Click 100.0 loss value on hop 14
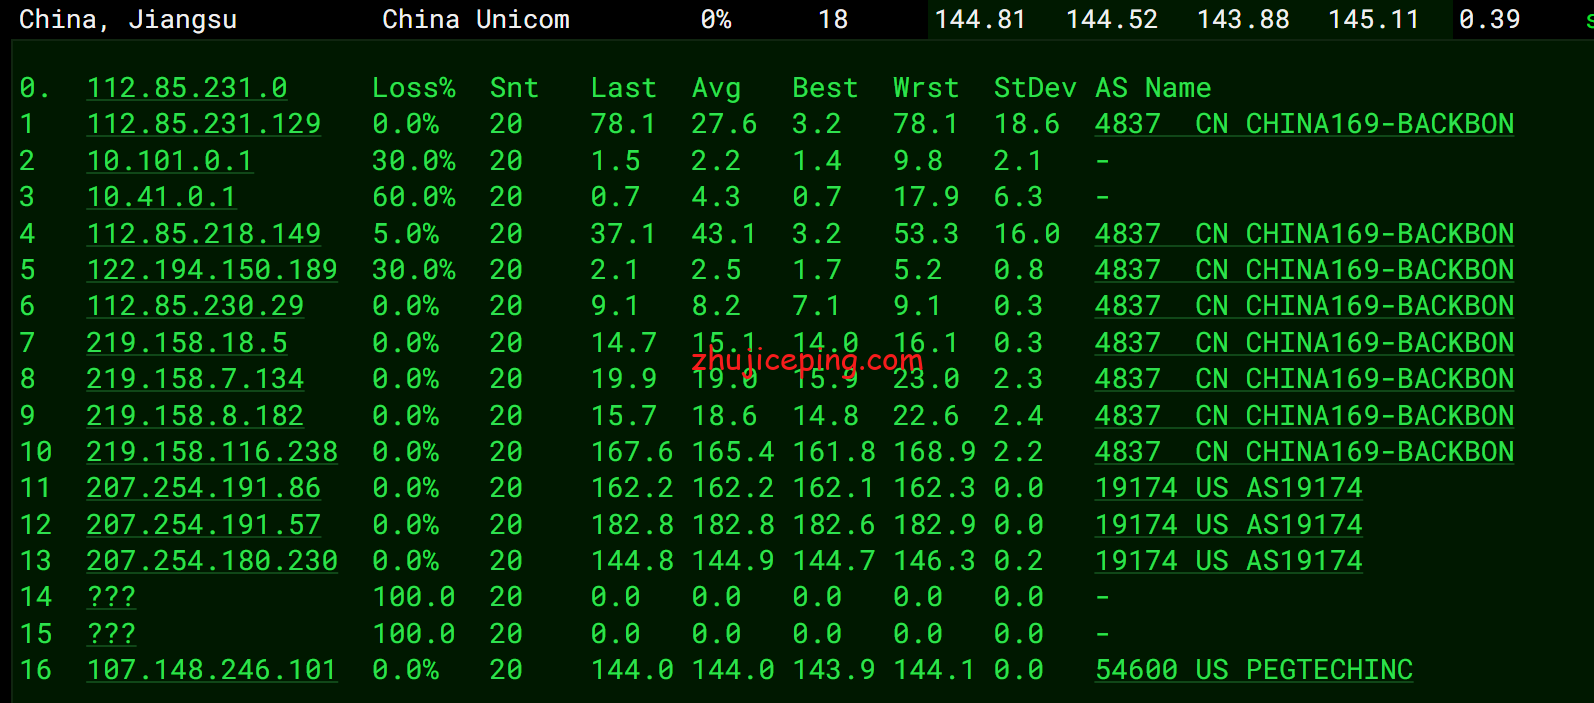 pyautogui.click(x=414, y=597)
